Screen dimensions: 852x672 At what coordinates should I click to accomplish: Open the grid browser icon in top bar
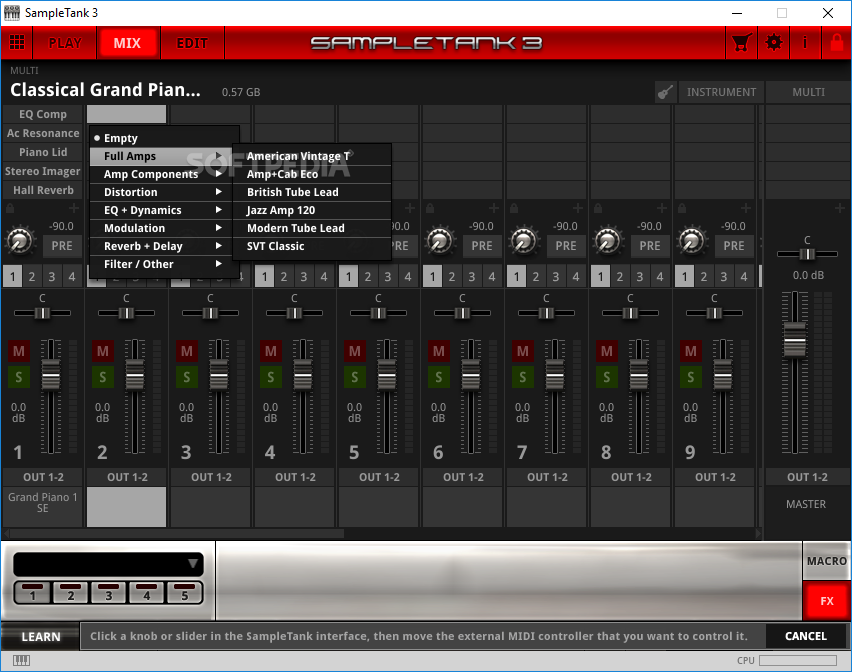point(17,42)
